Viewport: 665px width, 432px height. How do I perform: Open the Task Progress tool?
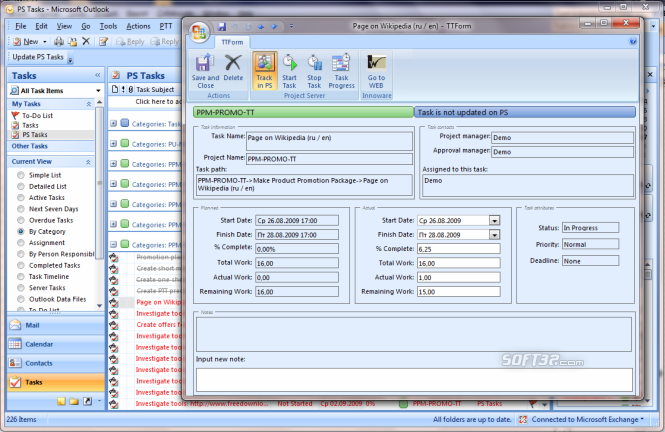(x=341, y=71)
